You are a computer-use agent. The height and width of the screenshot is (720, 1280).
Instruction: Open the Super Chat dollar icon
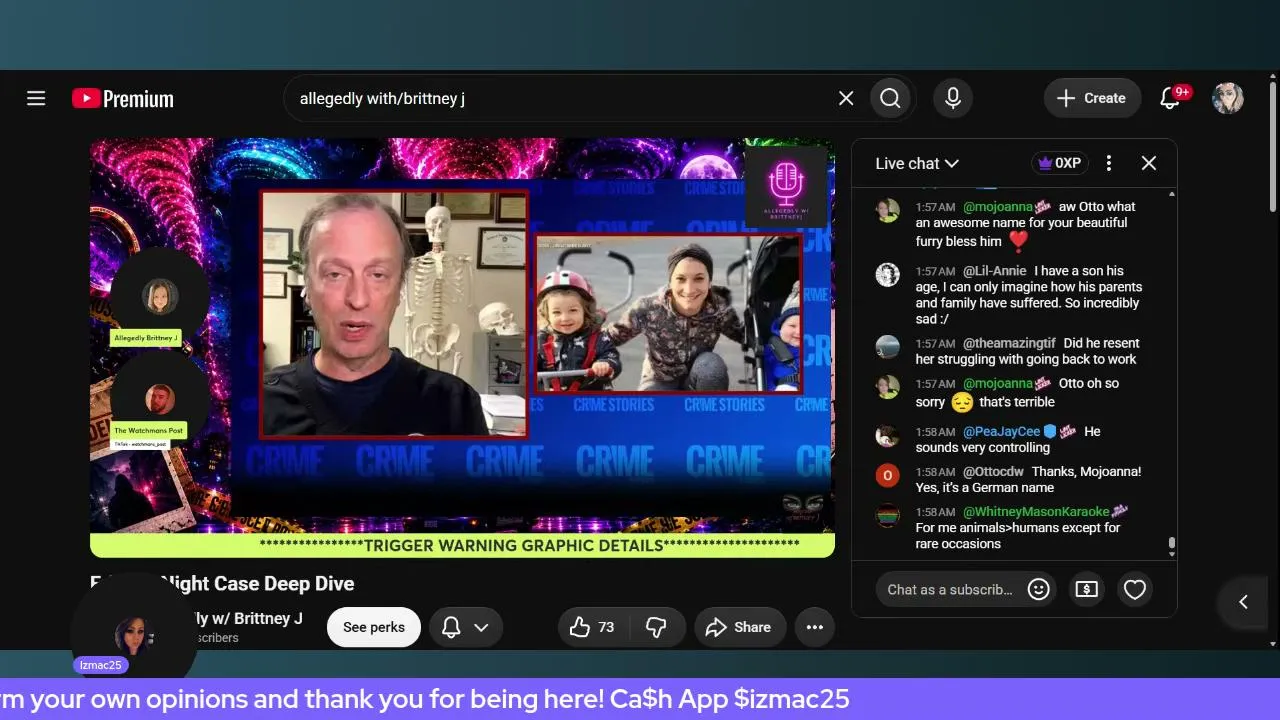(x=1086, y=589)
